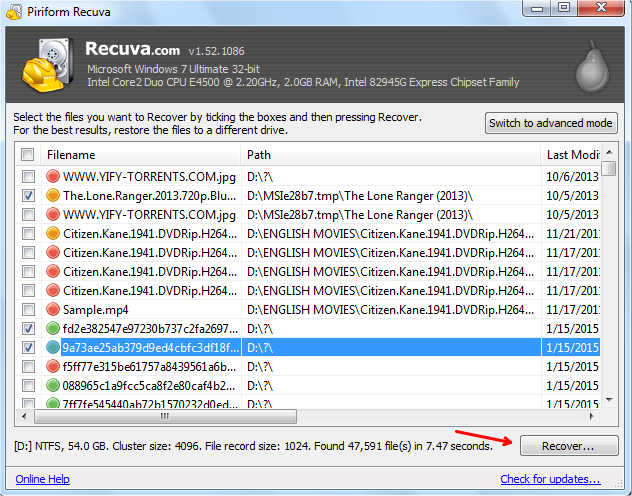Switch to advanced mode
The width and height of the screenshot is (632, 496).
click(x=551, y=123)
